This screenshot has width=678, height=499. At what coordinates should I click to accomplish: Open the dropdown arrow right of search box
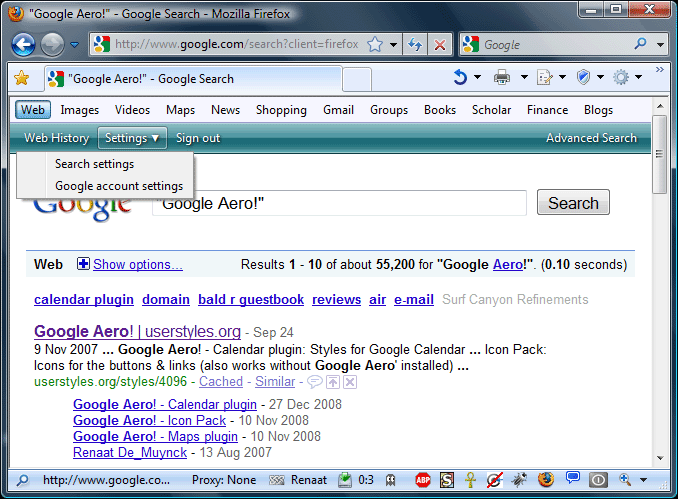[660, 45]
